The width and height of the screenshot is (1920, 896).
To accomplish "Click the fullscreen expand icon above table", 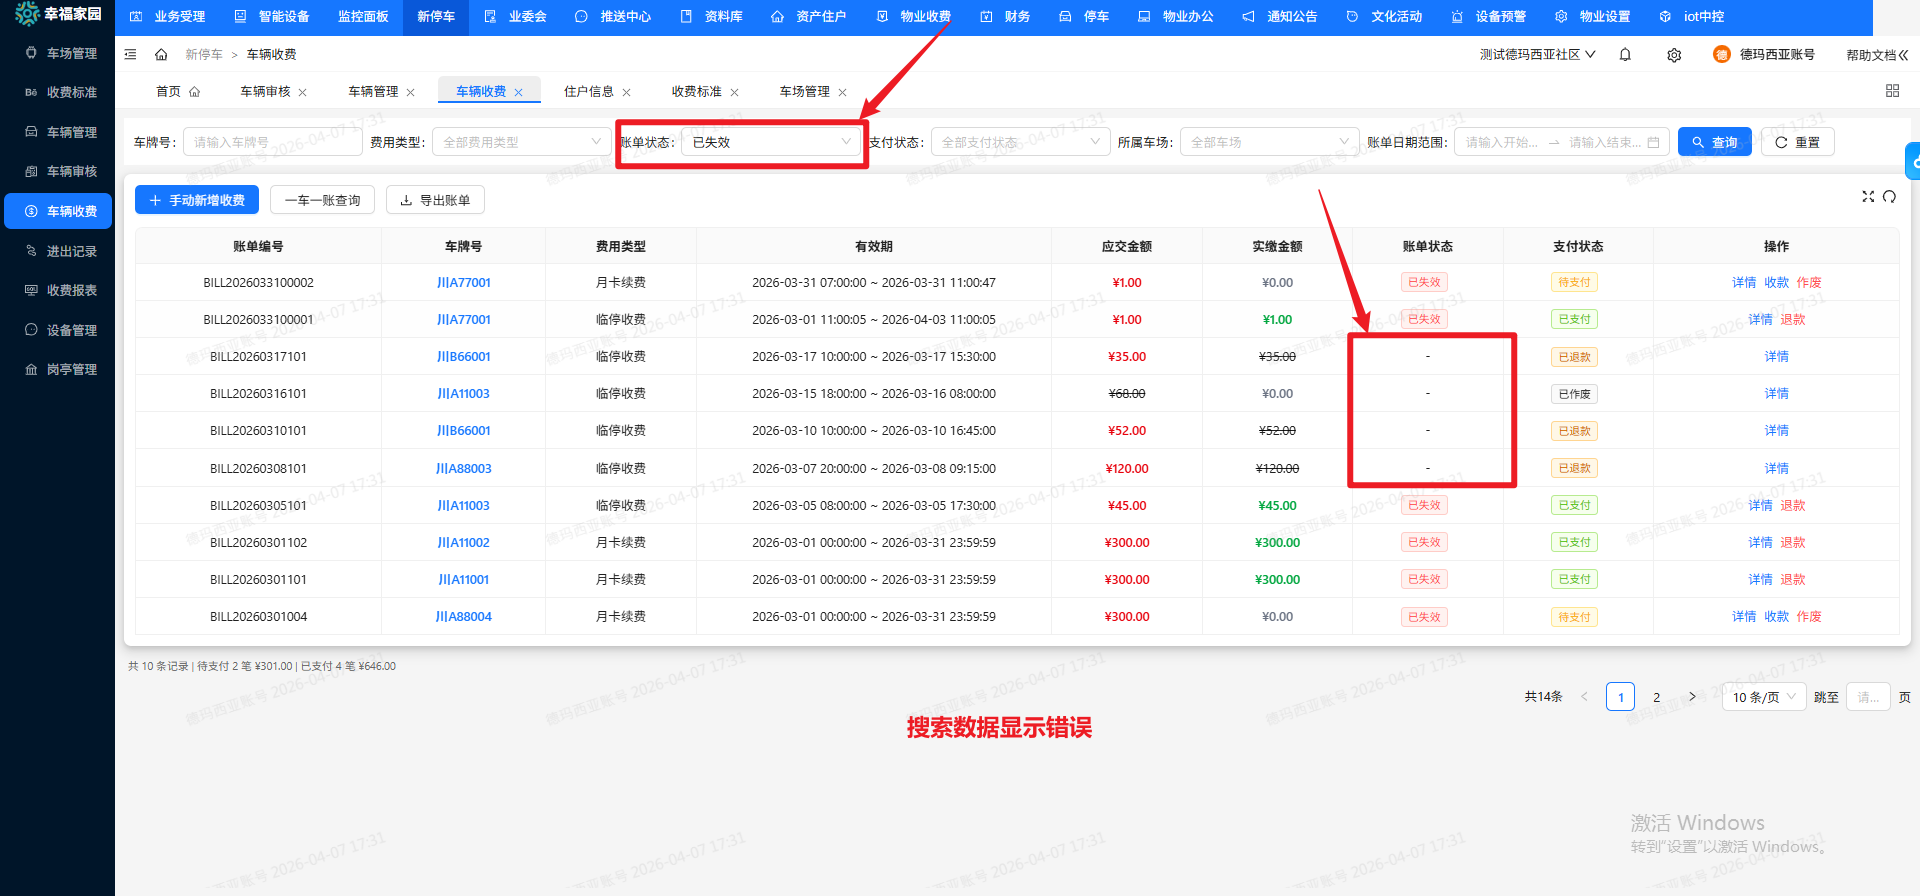I will 1867,197.
